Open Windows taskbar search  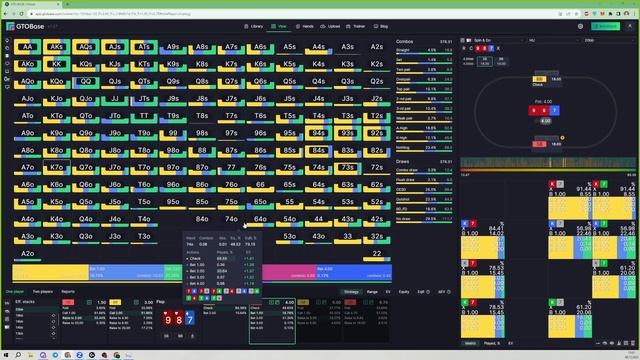[18, 355]
